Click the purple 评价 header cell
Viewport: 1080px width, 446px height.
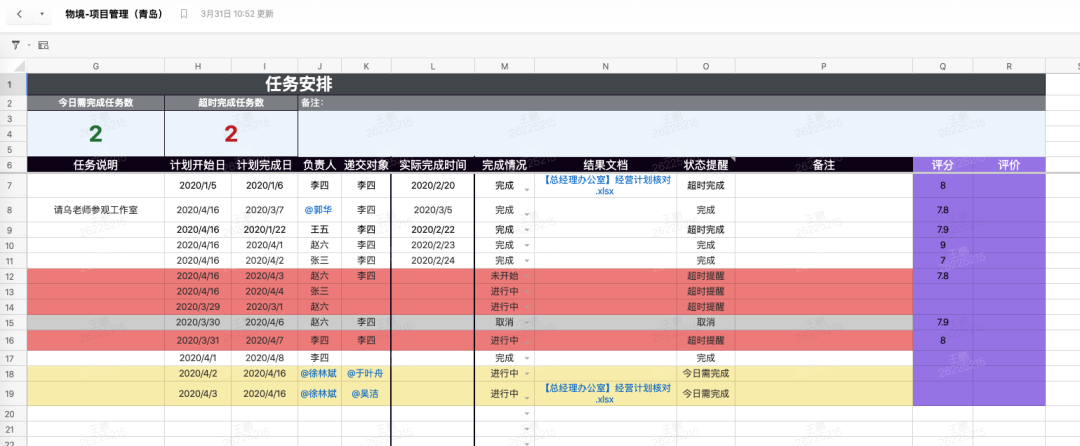point(1009,165)
